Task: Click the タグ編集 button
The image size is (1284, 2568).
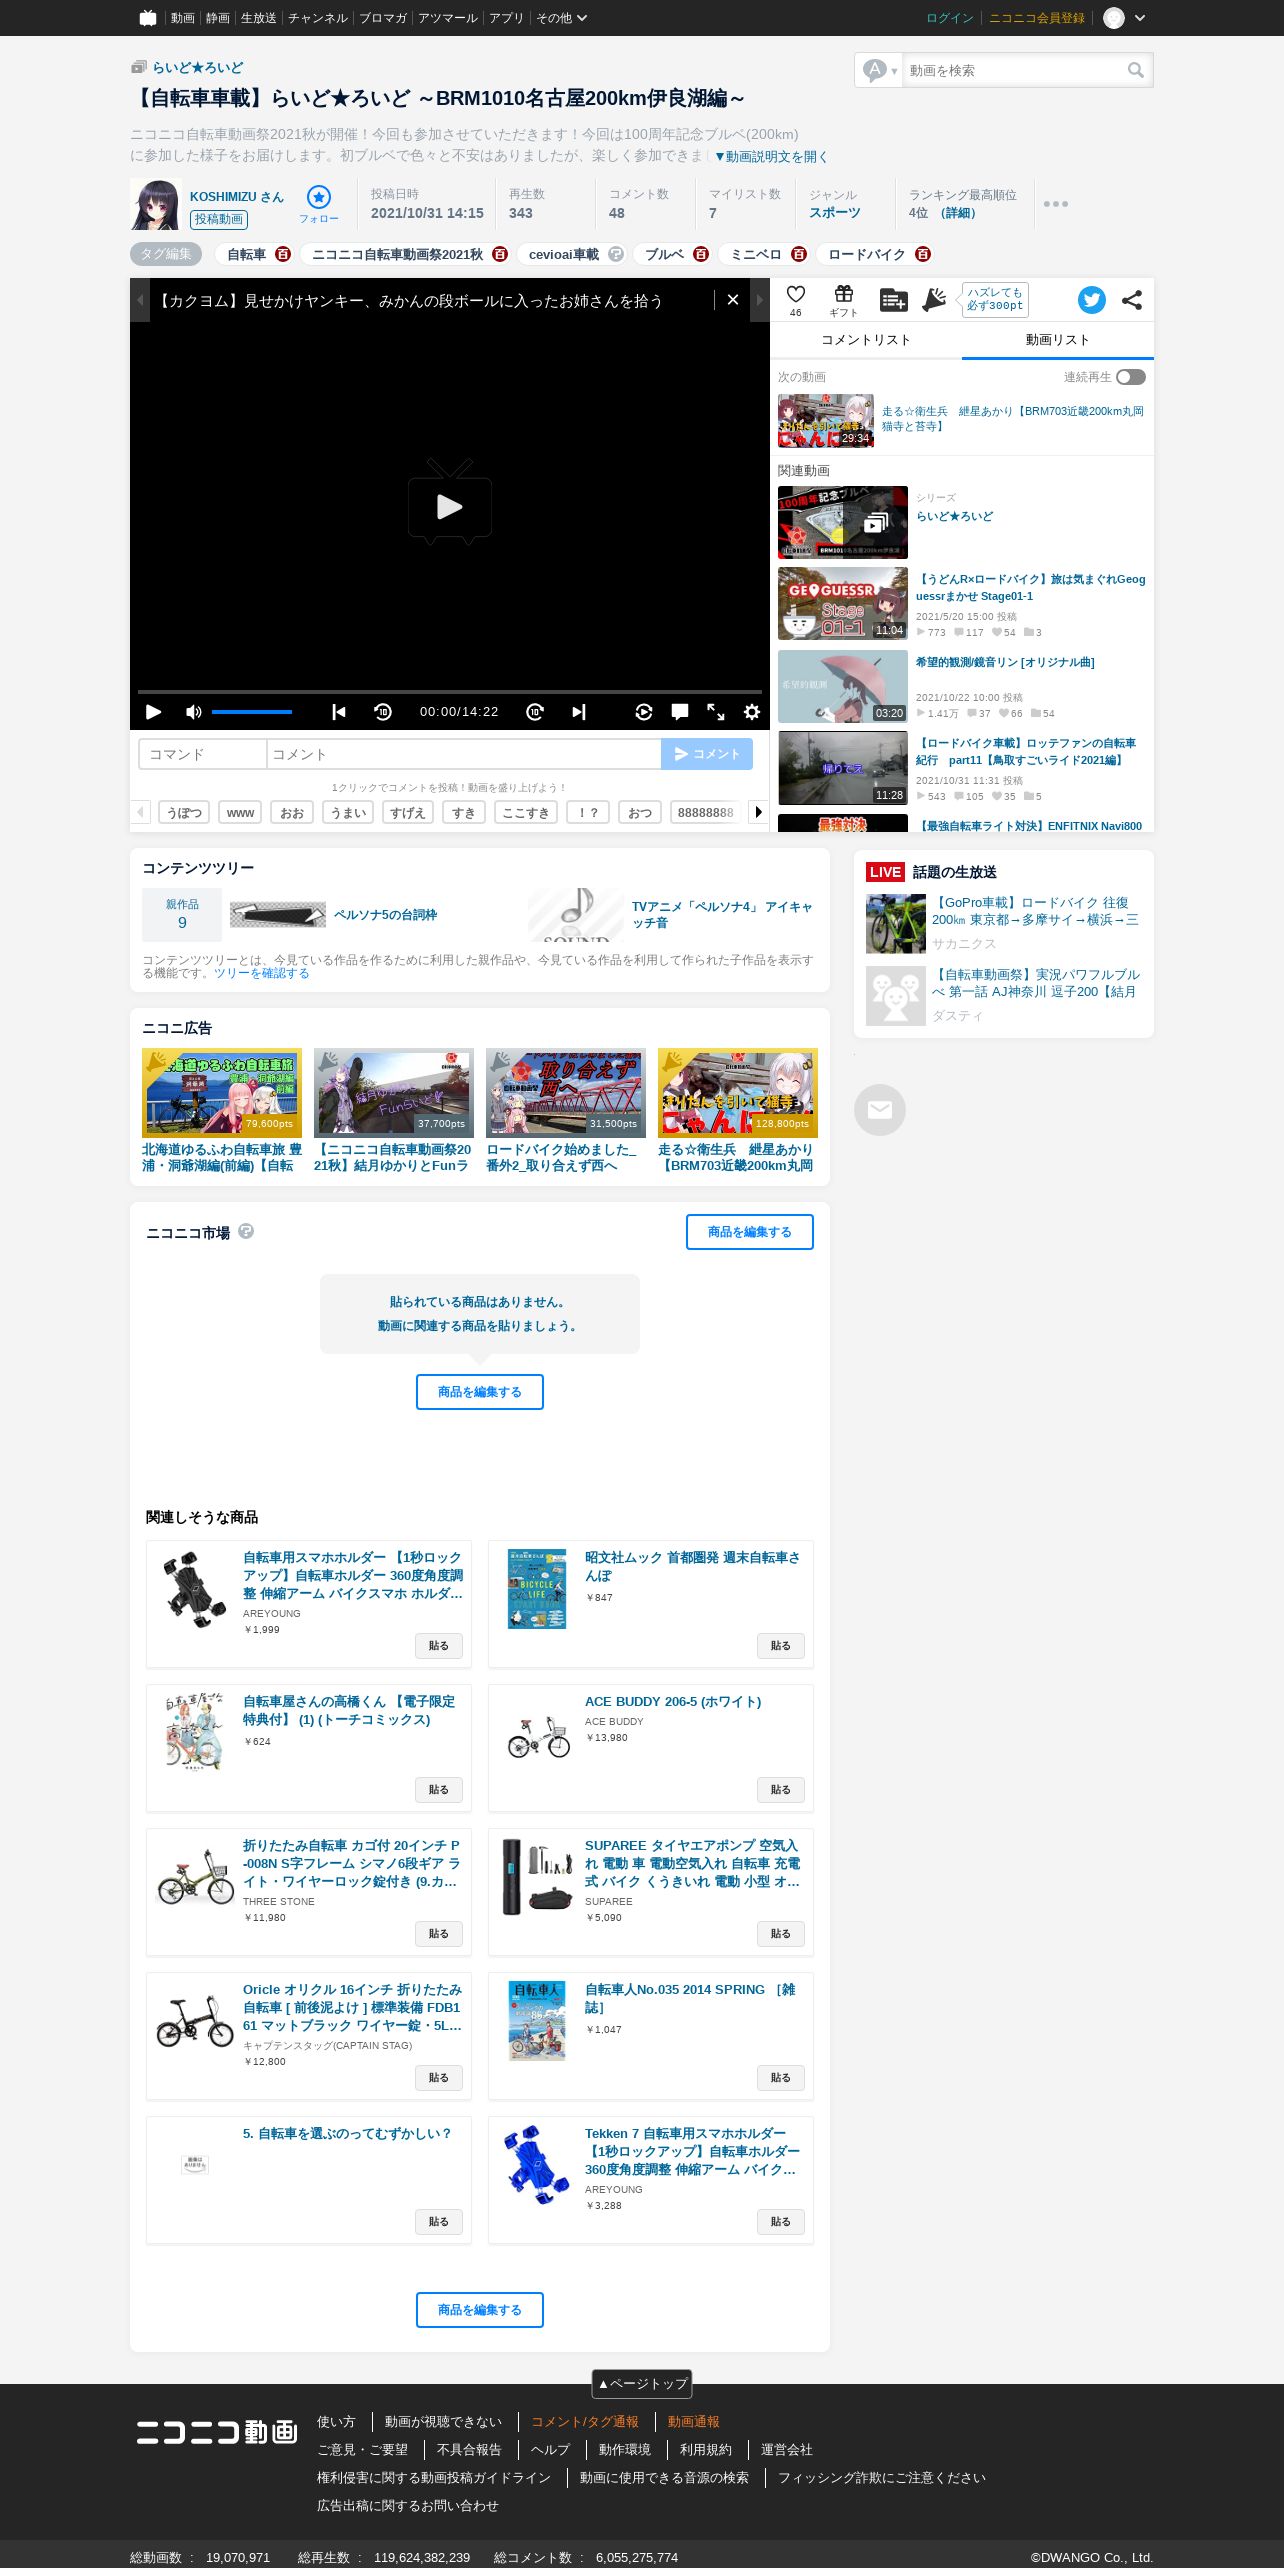Action: (x=166, y=254)
